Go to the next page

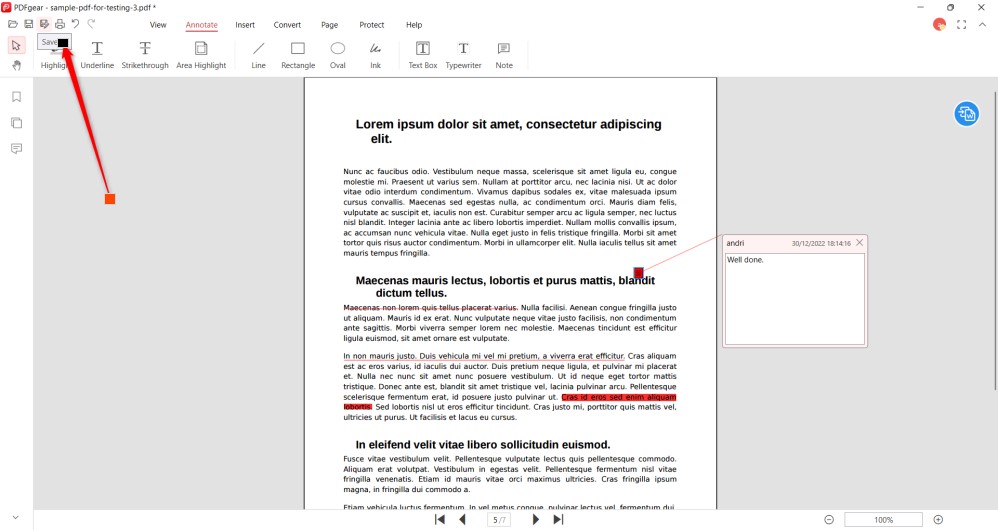click(535, 519)
